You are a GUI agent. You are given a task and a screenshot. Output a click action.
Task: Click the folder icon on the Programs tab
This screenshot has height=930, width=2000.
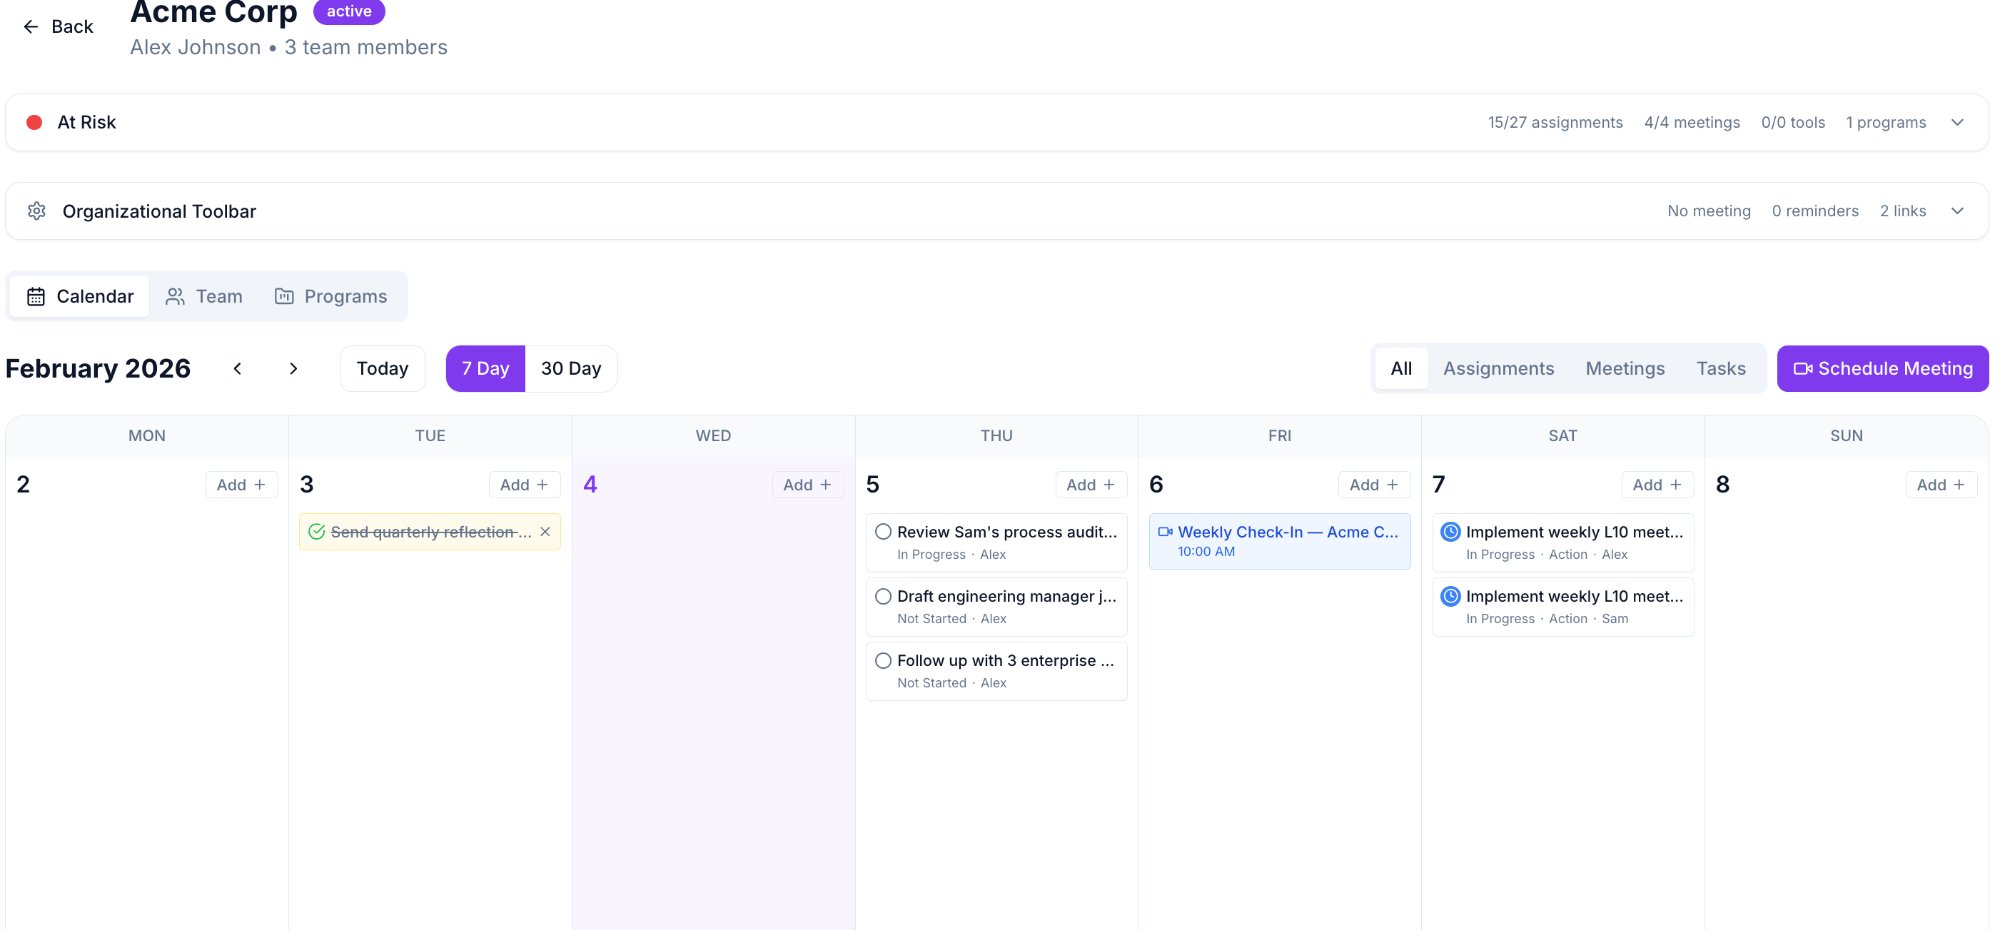point(284,296)
